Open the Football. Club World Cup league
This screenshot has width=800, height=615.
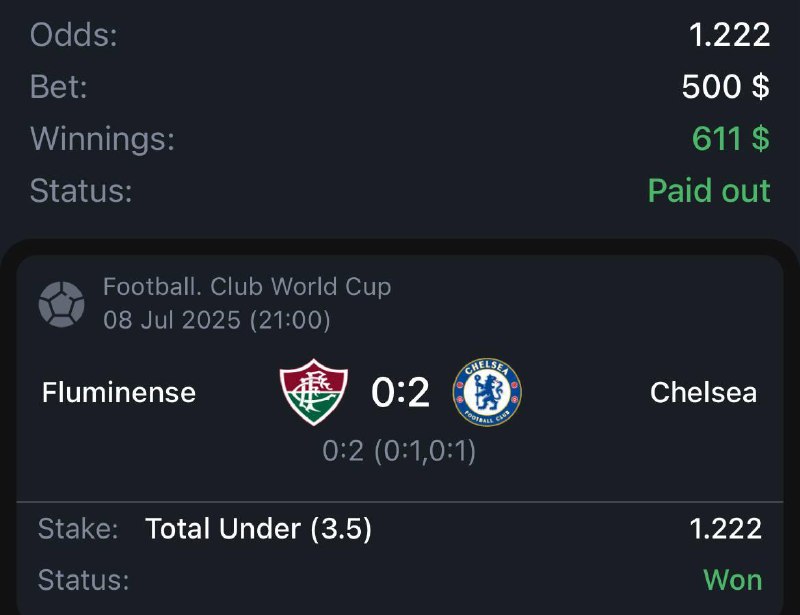(247, 287)
